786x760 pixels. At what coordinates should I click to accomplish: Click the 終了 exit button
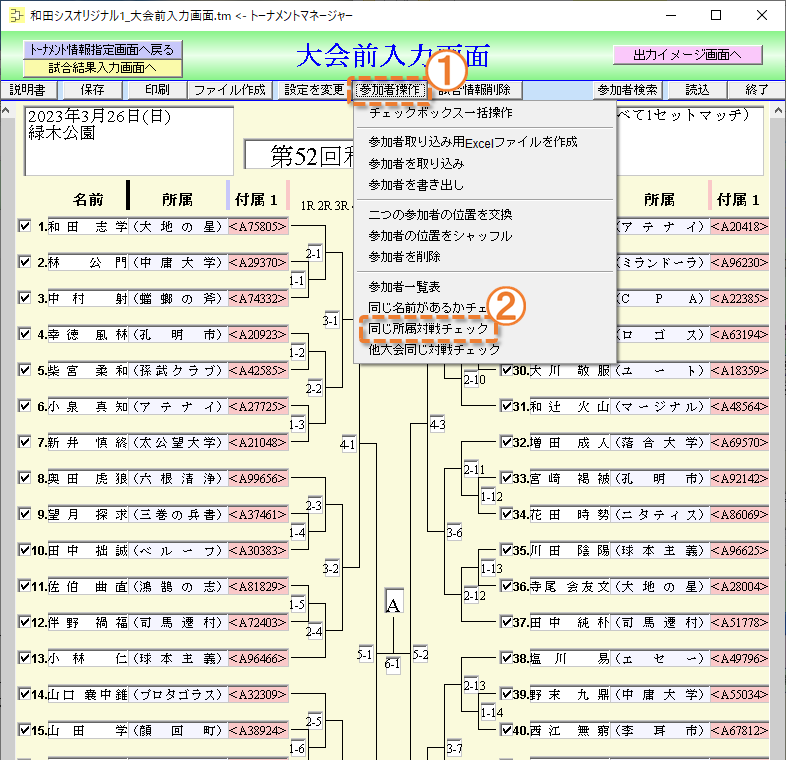click(x=756, y=90)
